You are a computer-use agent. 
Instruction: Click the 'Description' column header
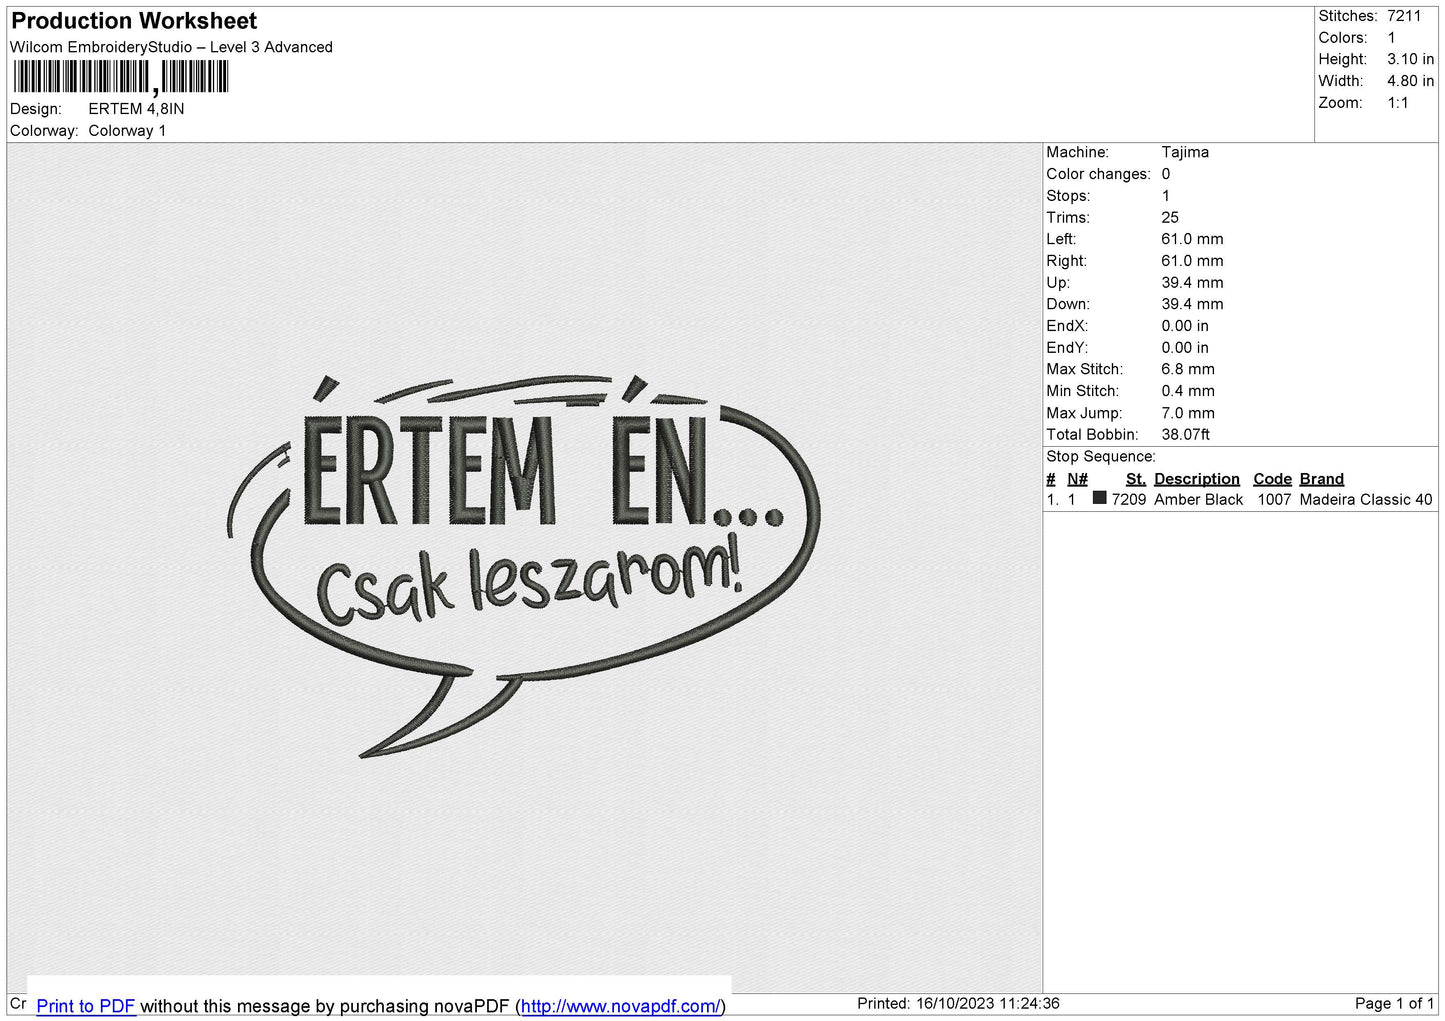point(1196,479)
